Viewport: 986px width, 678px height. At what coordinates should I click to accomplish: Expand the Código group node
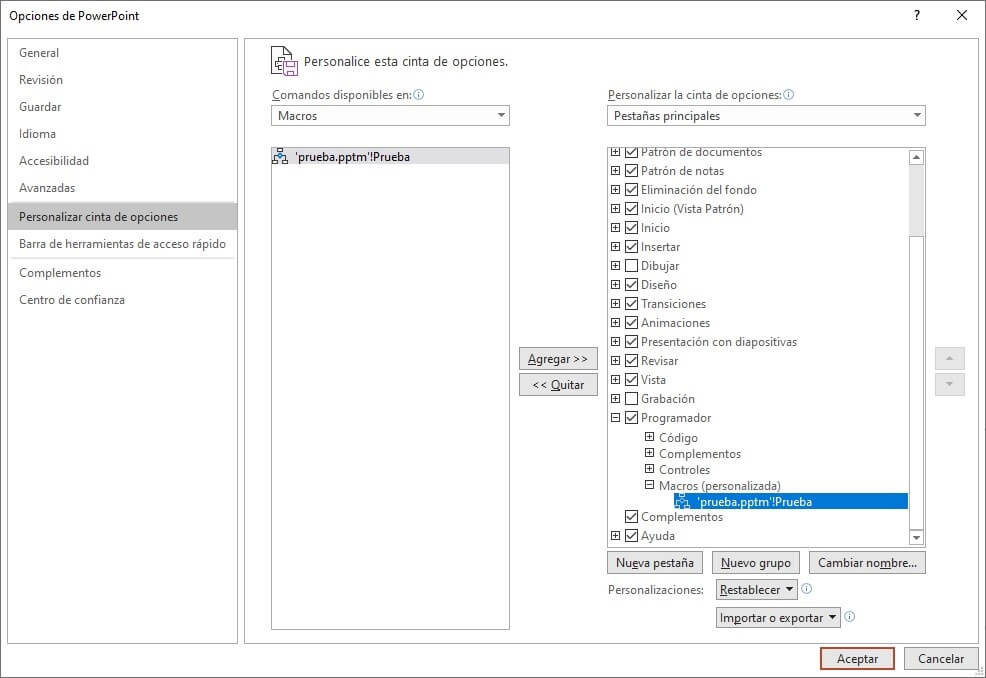click(x=649, y=437)
